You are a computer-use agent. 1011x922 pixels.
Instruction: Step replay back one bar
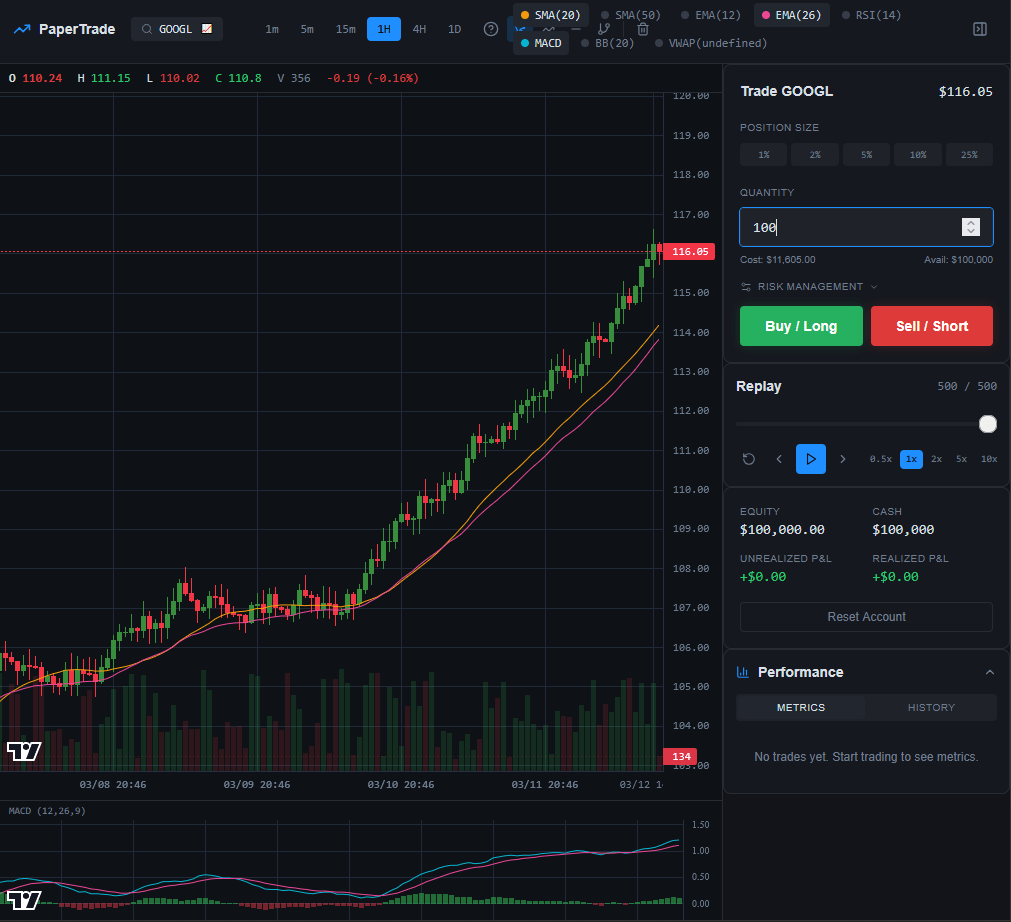tap(779, 459)
